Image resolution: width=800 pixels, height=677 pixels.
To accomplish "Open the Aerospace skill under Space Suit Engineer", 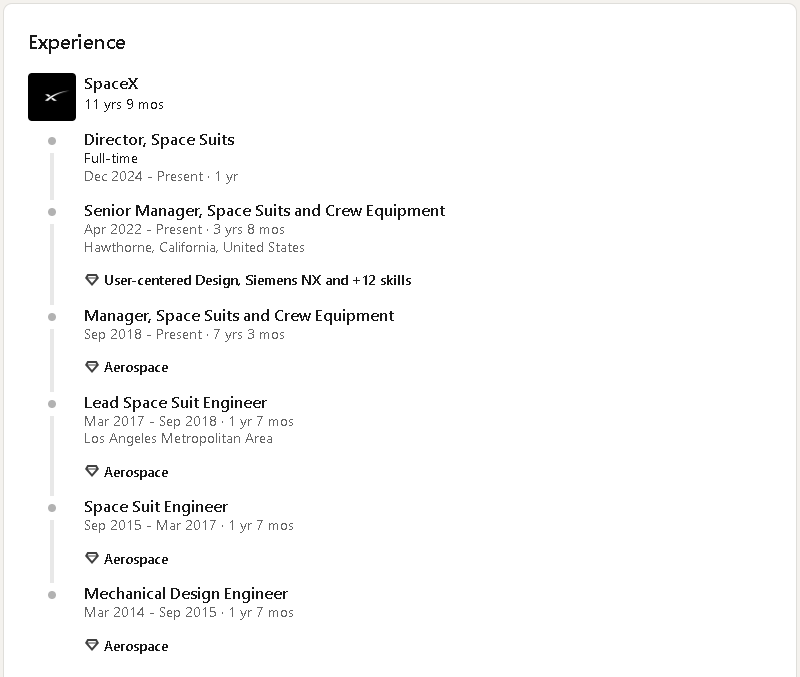I will coord(136,559).
